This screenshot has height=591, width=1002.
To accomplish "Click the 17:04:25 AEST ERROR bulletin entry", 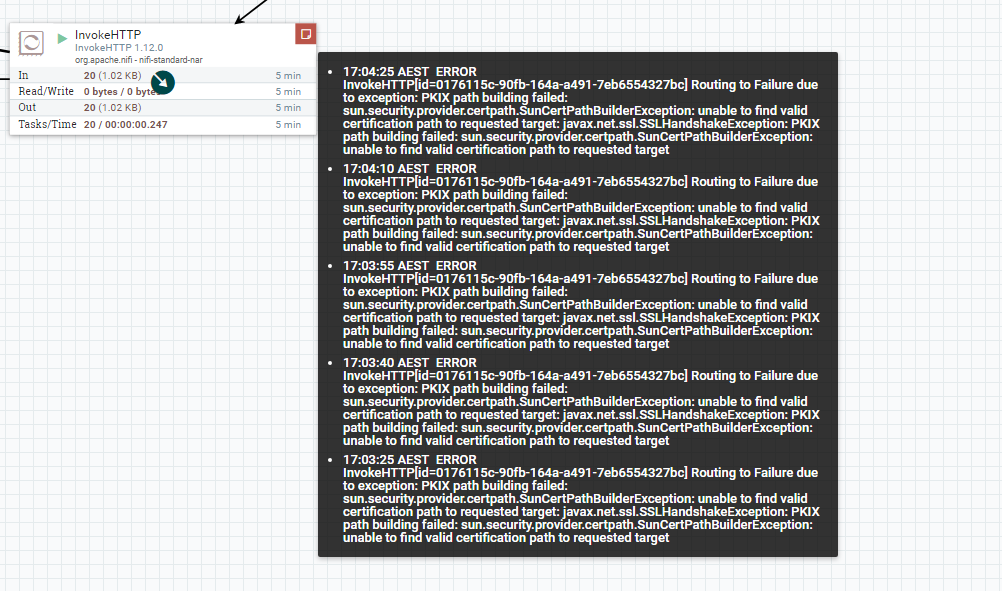I will 581,111.
